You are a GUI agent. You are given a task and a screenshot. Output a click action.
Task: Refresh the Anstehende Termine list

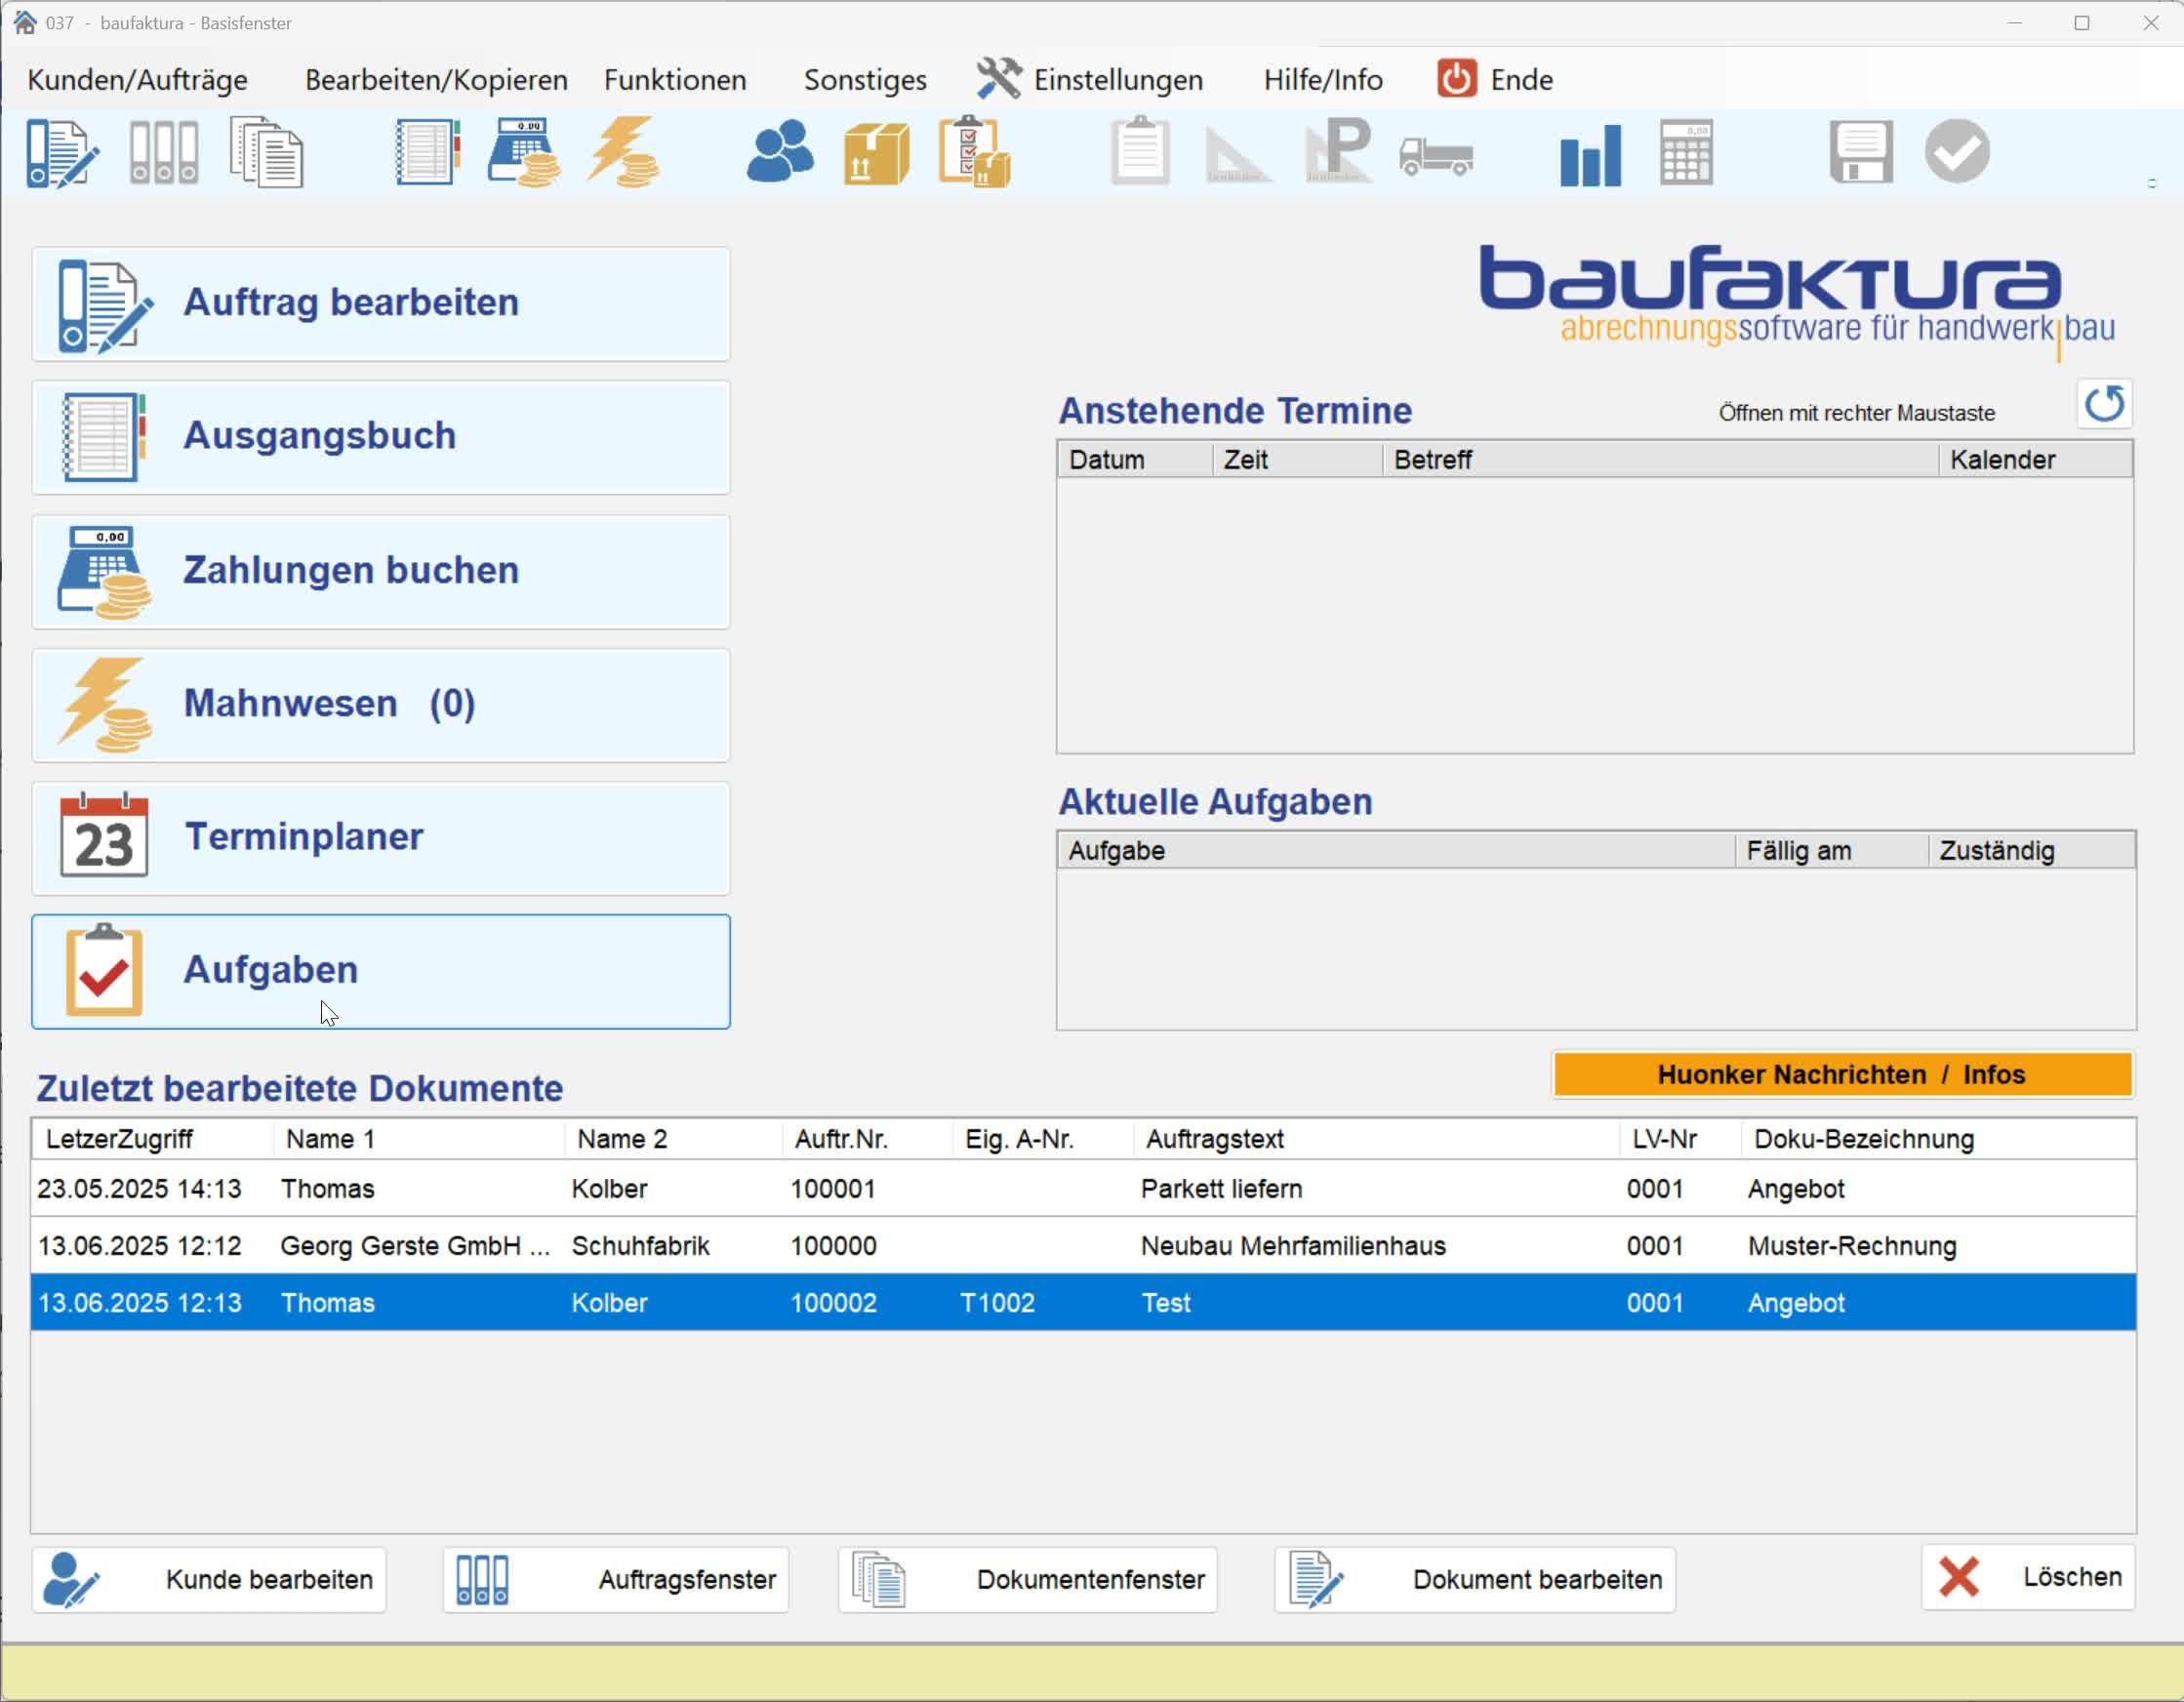pos(2103,404)
